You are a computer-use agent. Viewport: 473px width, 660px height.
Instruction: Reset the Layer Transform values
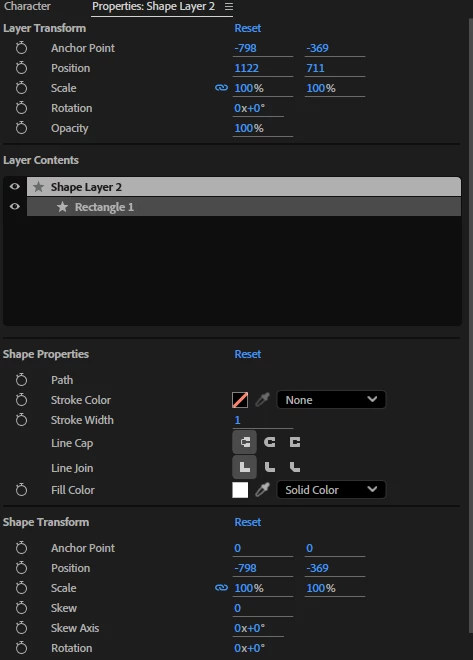[x=247, y=28]
